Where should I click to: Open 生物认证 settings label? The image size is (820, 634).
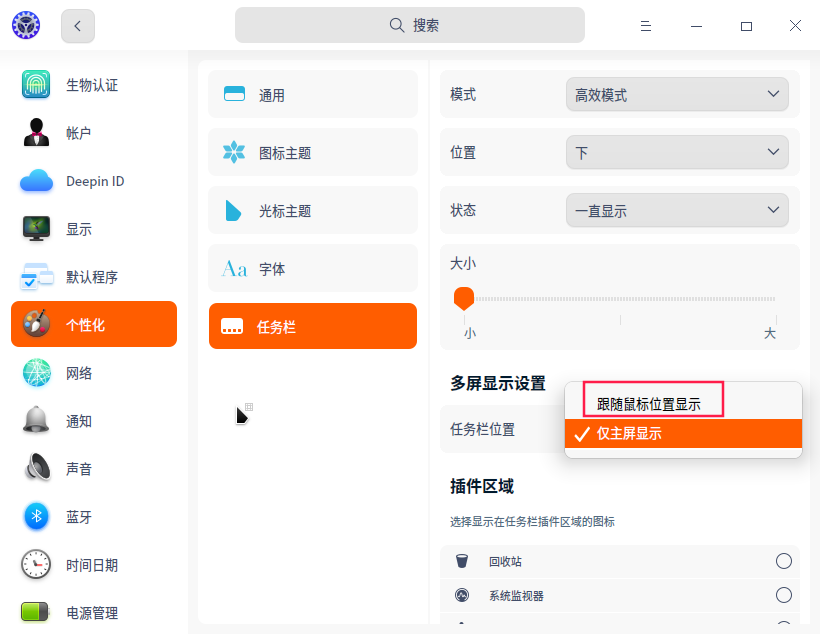point(92,85)
